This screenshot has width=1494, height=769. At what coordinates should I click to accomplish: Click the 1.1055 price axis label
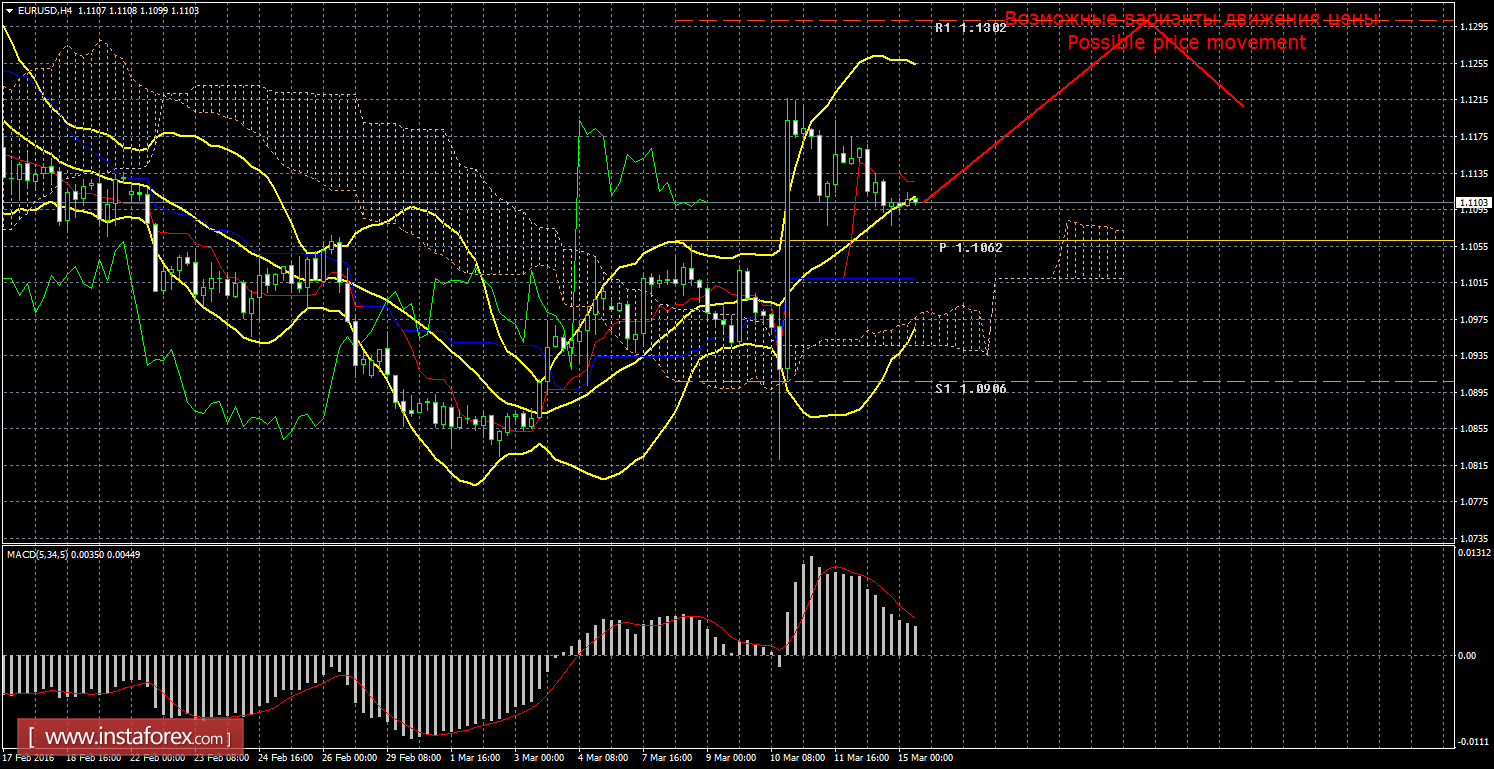1473,247
